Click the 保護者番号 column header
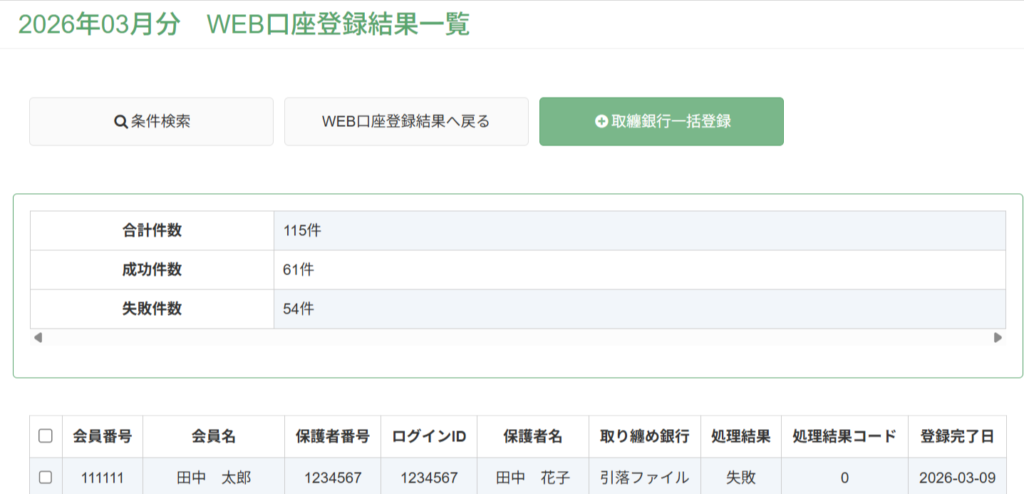1024x494 pixels. [x=333, y=436]
